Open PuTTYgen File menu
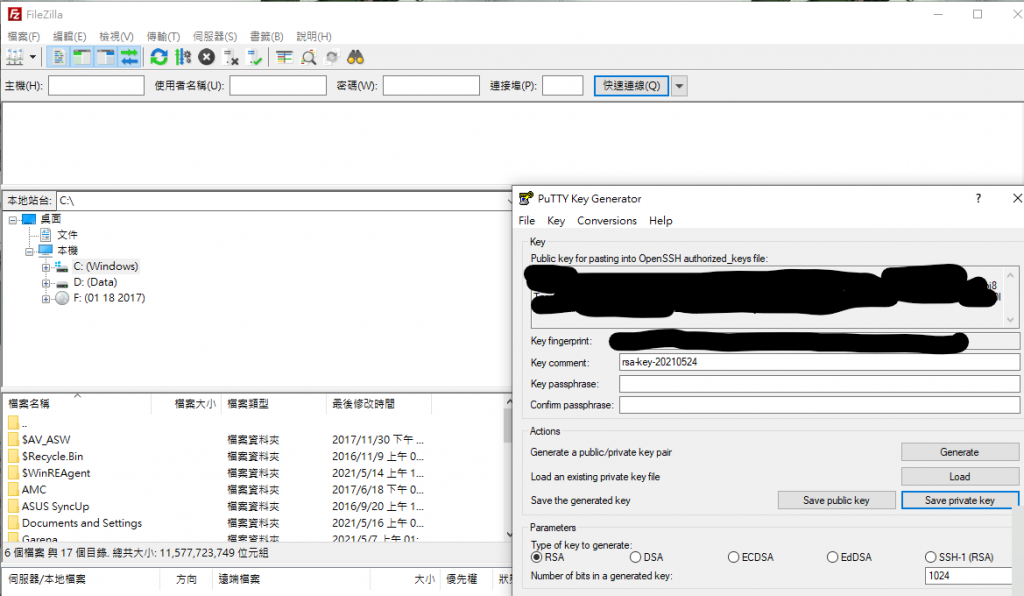 pos(527,221)
